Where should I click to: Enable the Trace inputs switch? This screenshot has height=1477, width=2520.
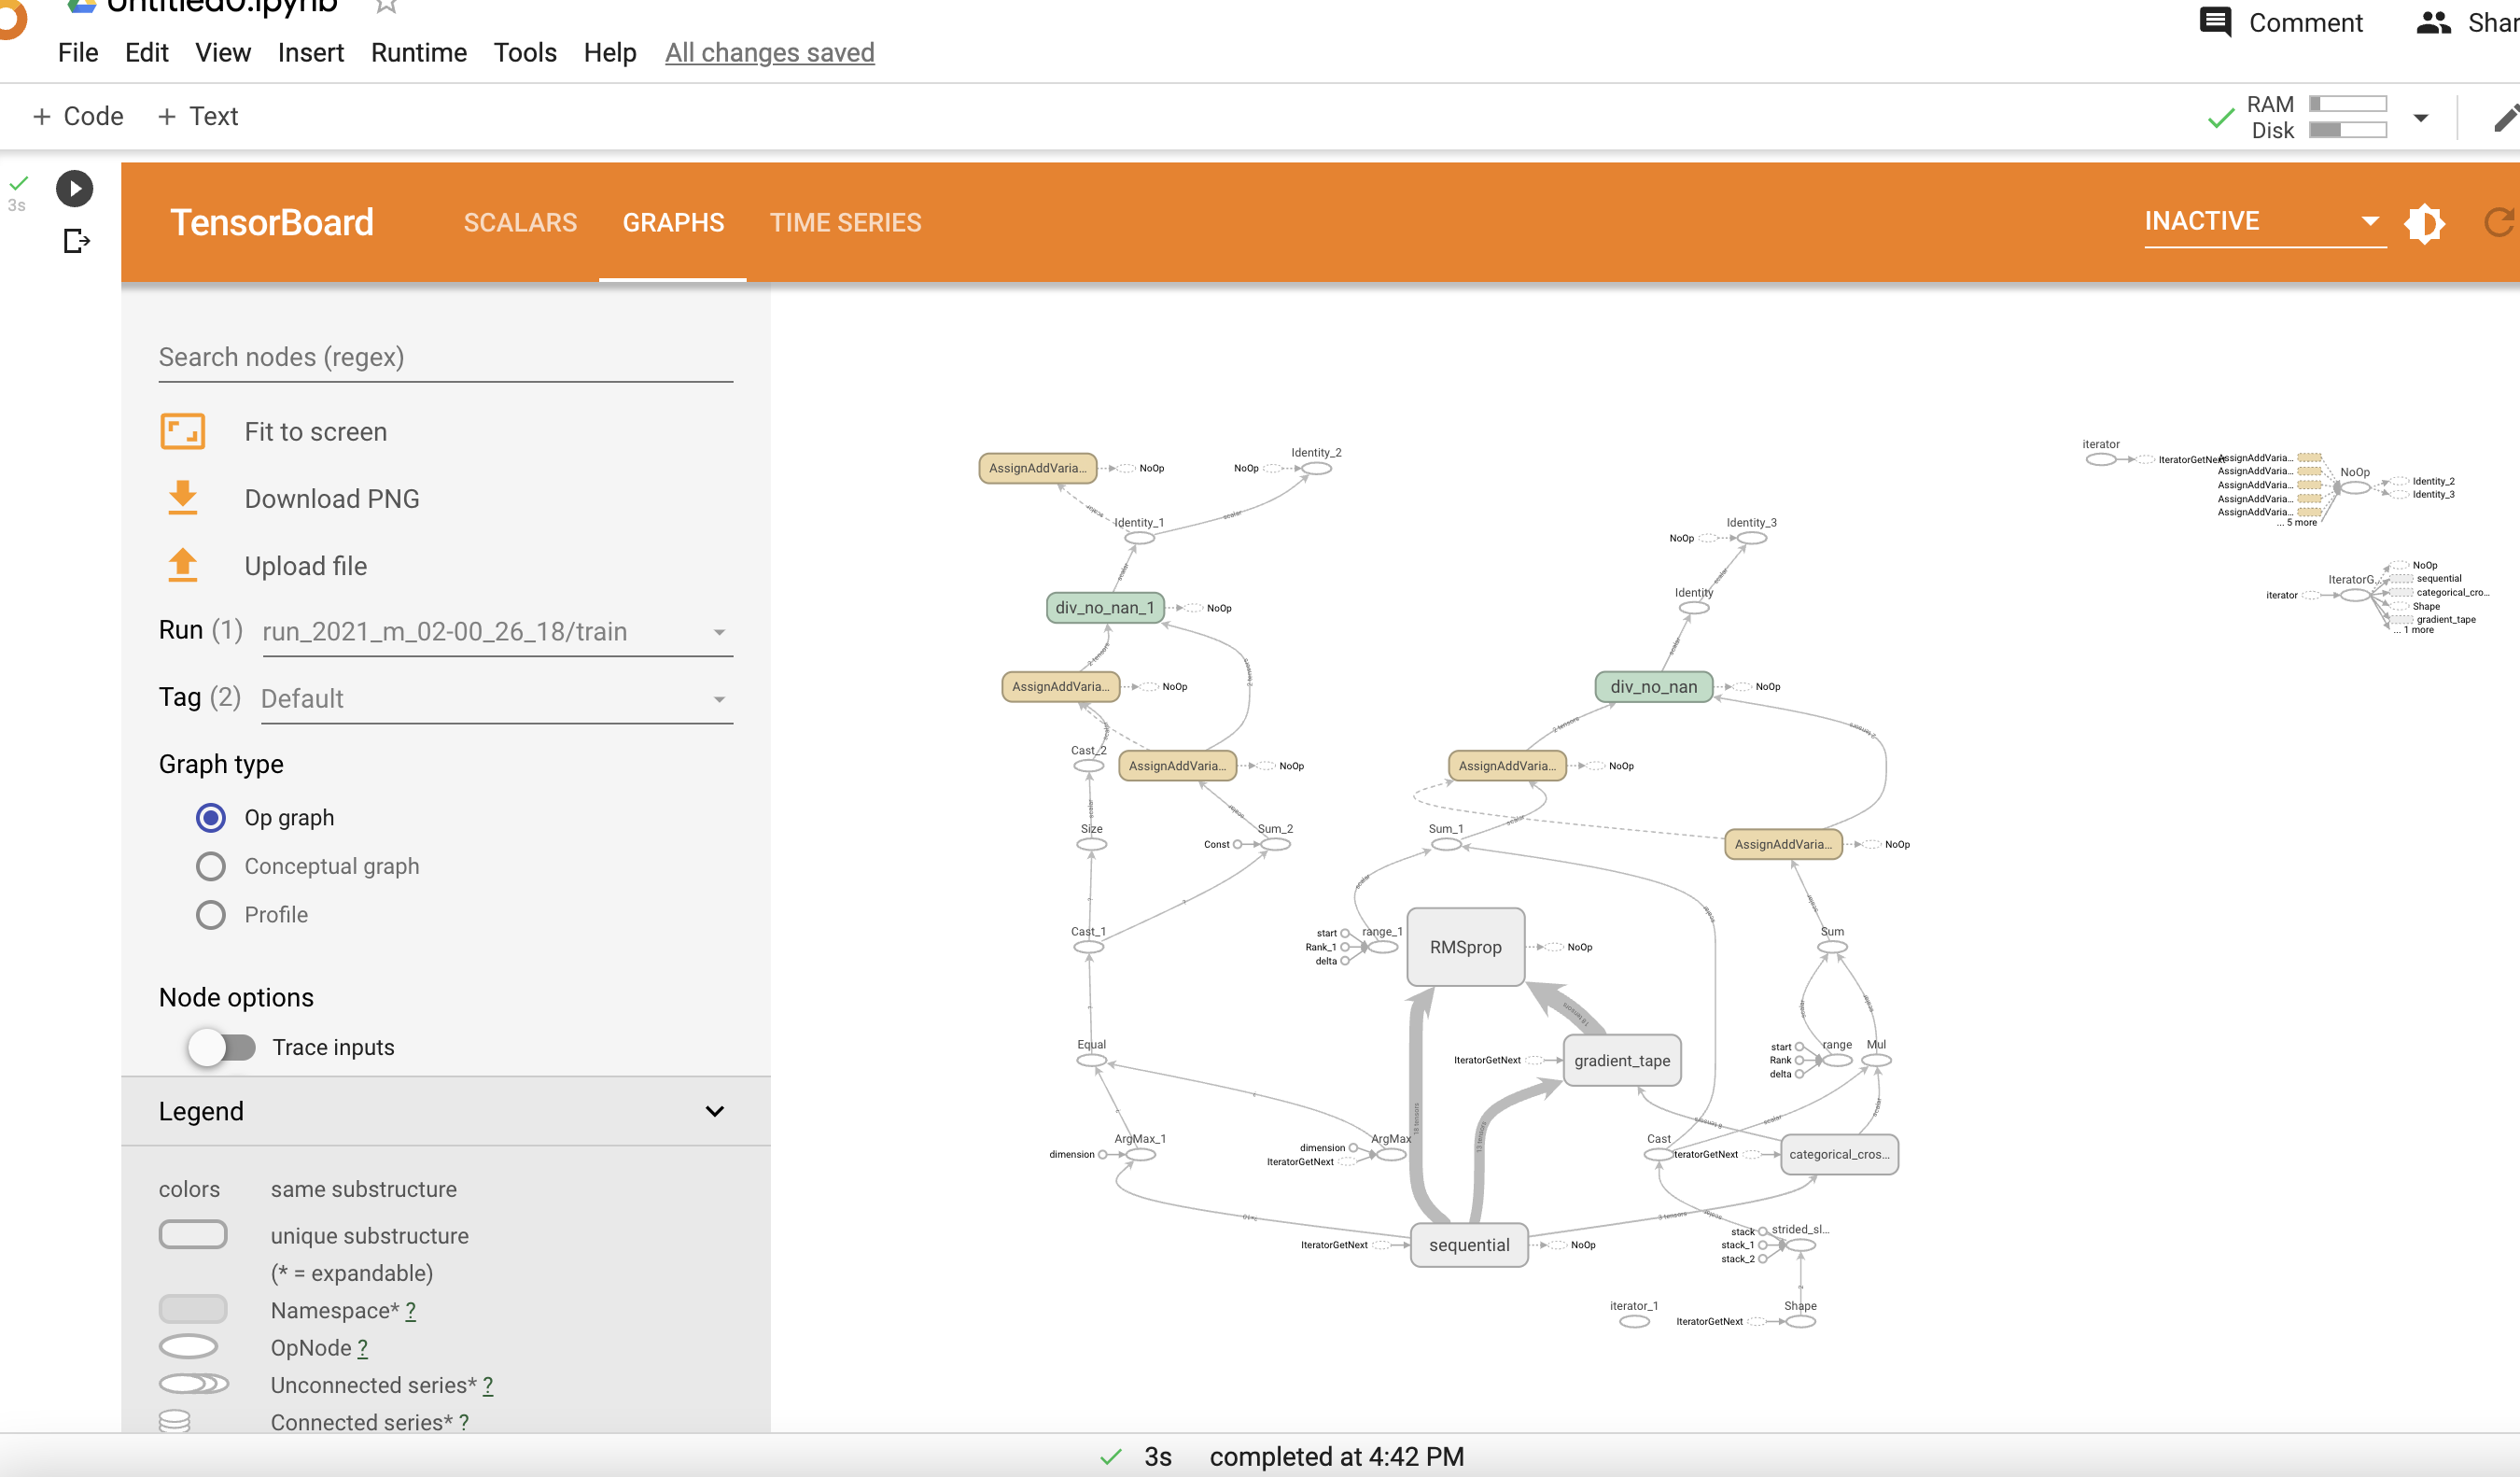coord(222,1047)
